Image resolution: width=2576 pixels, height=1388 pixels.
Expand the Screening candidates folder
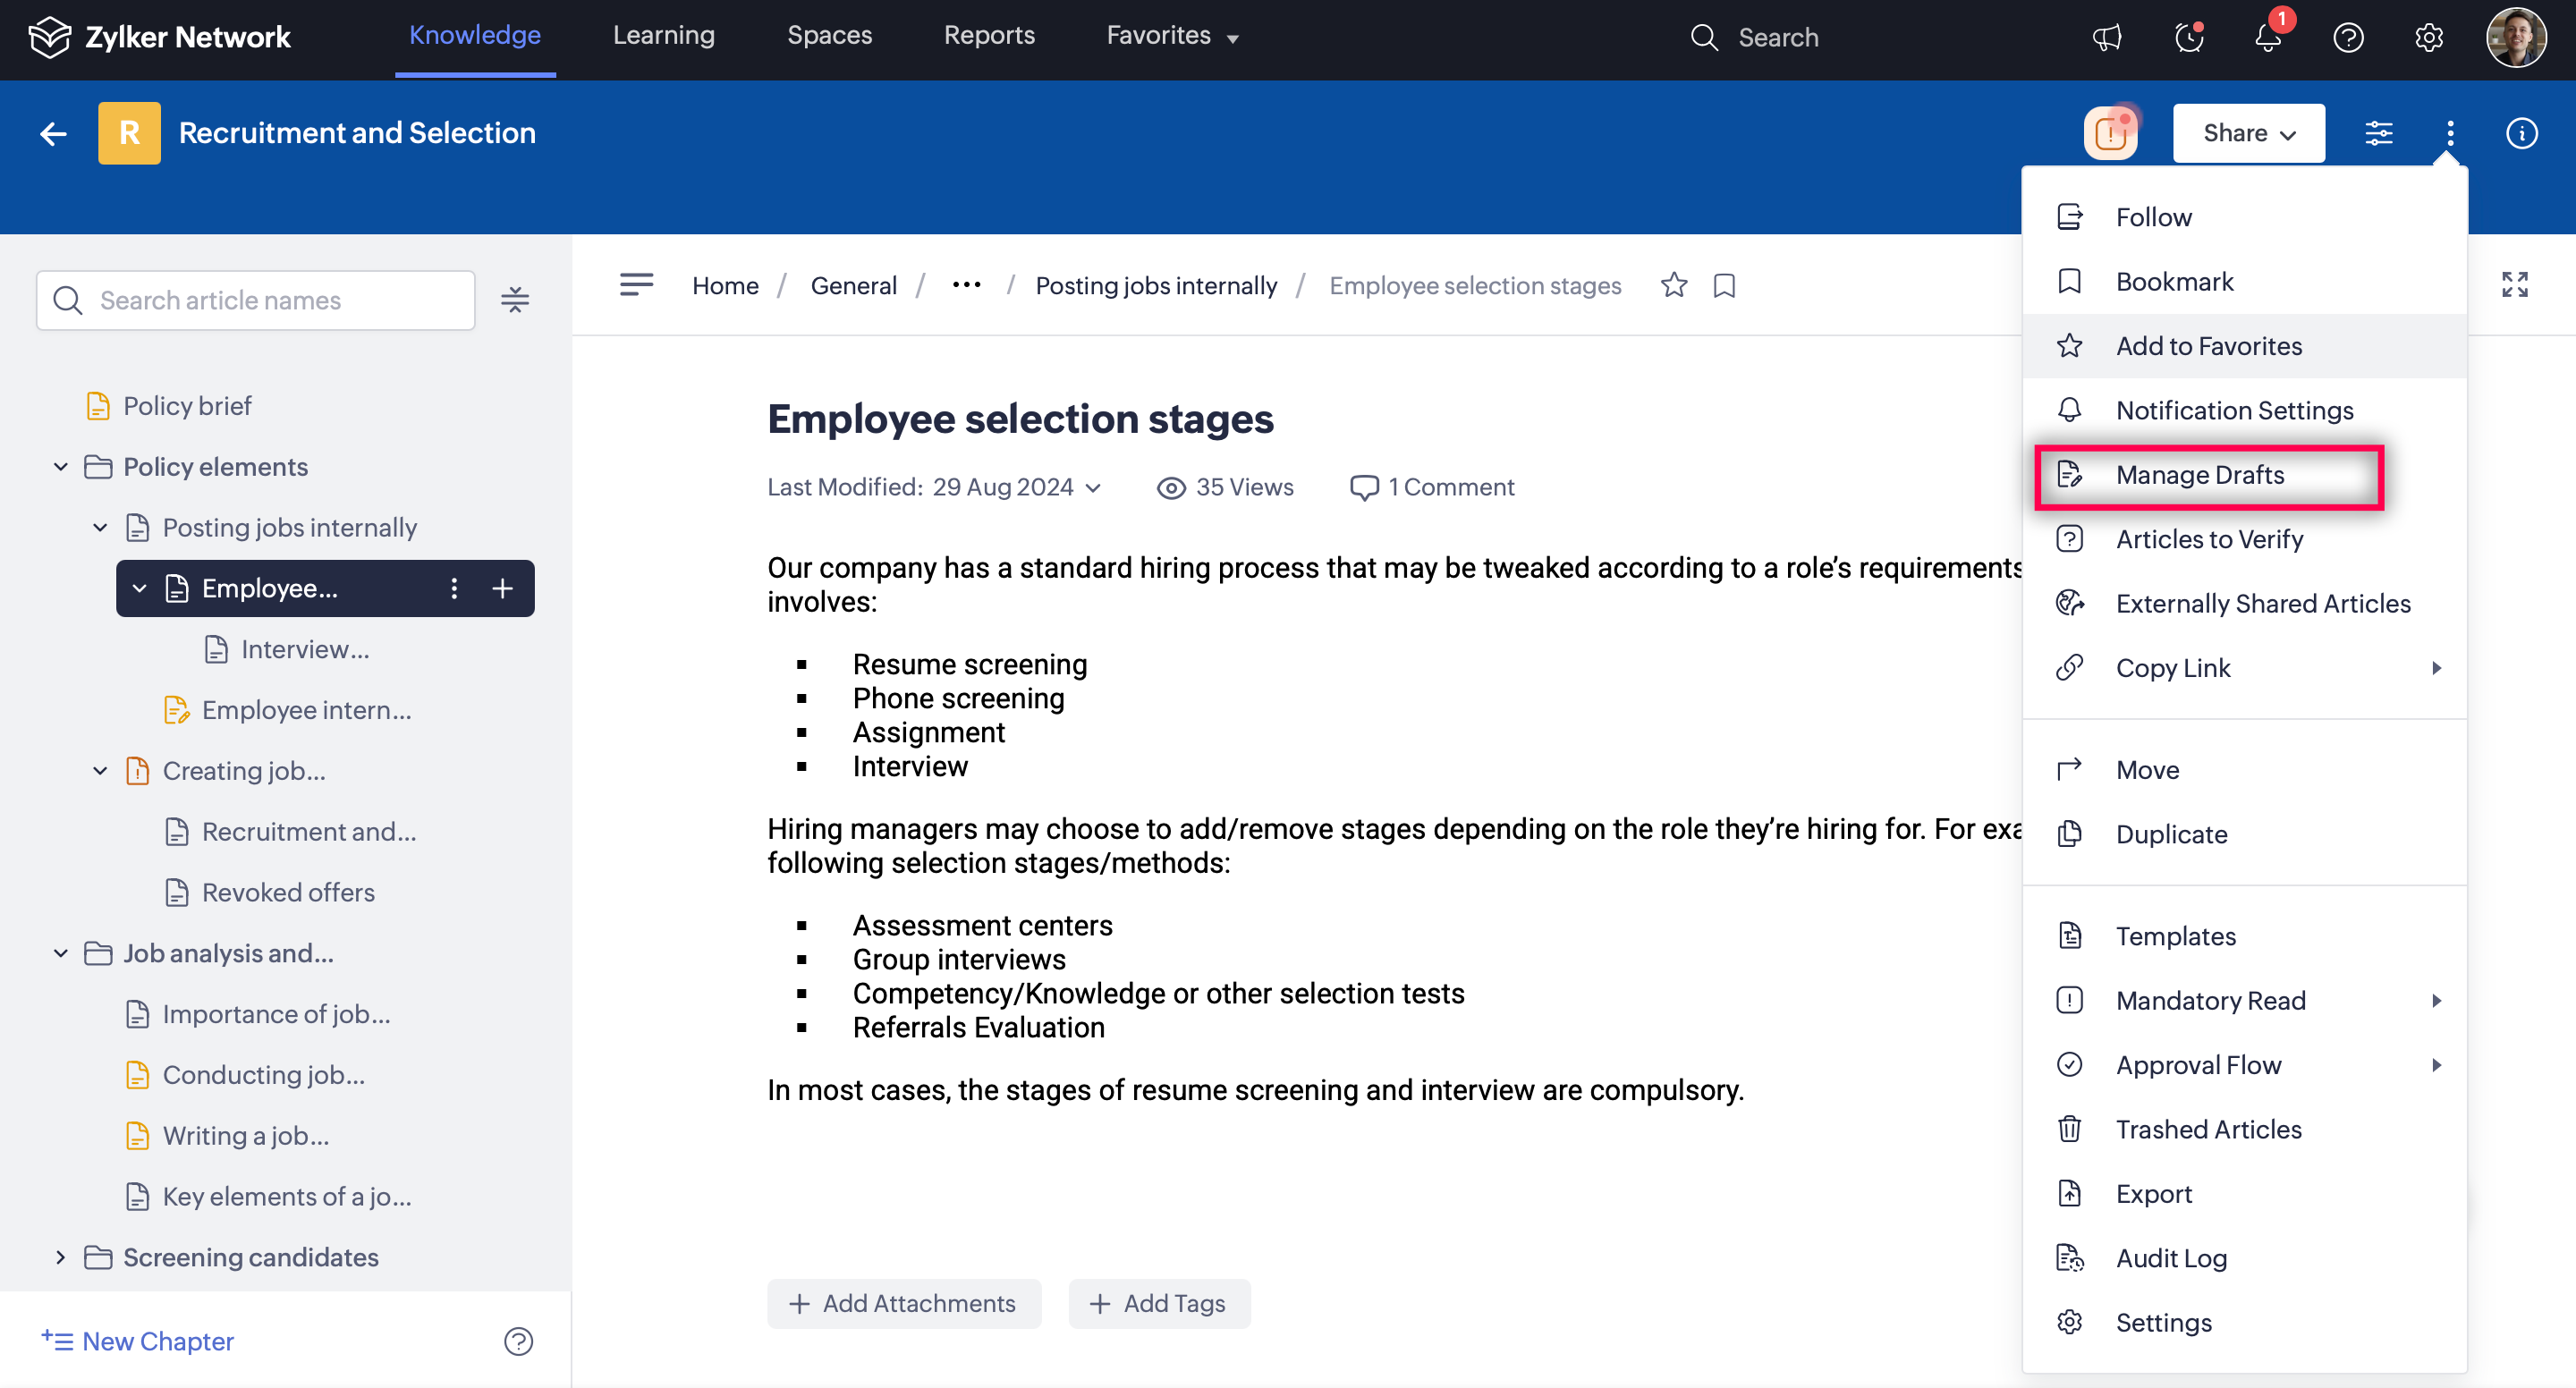pyautogui.click(x=60, y=1257)
